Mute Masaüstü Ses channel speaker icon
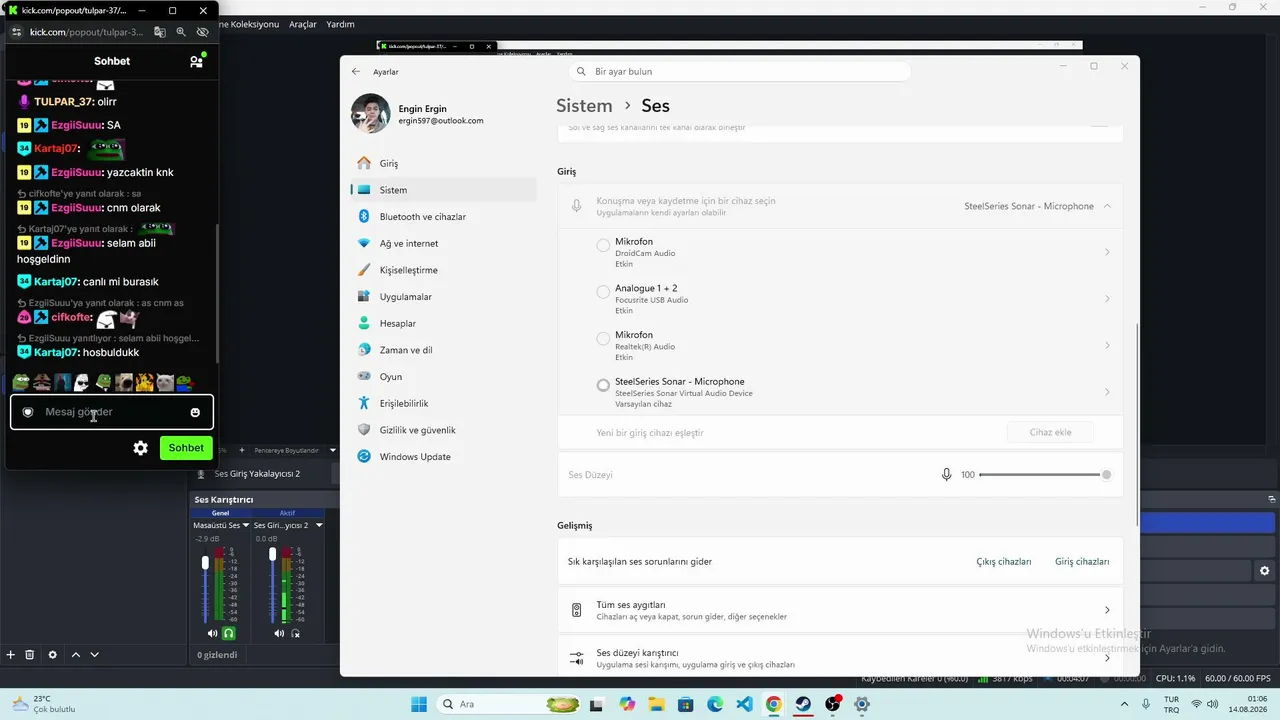 pyautogui.click(x=212, y=633)
